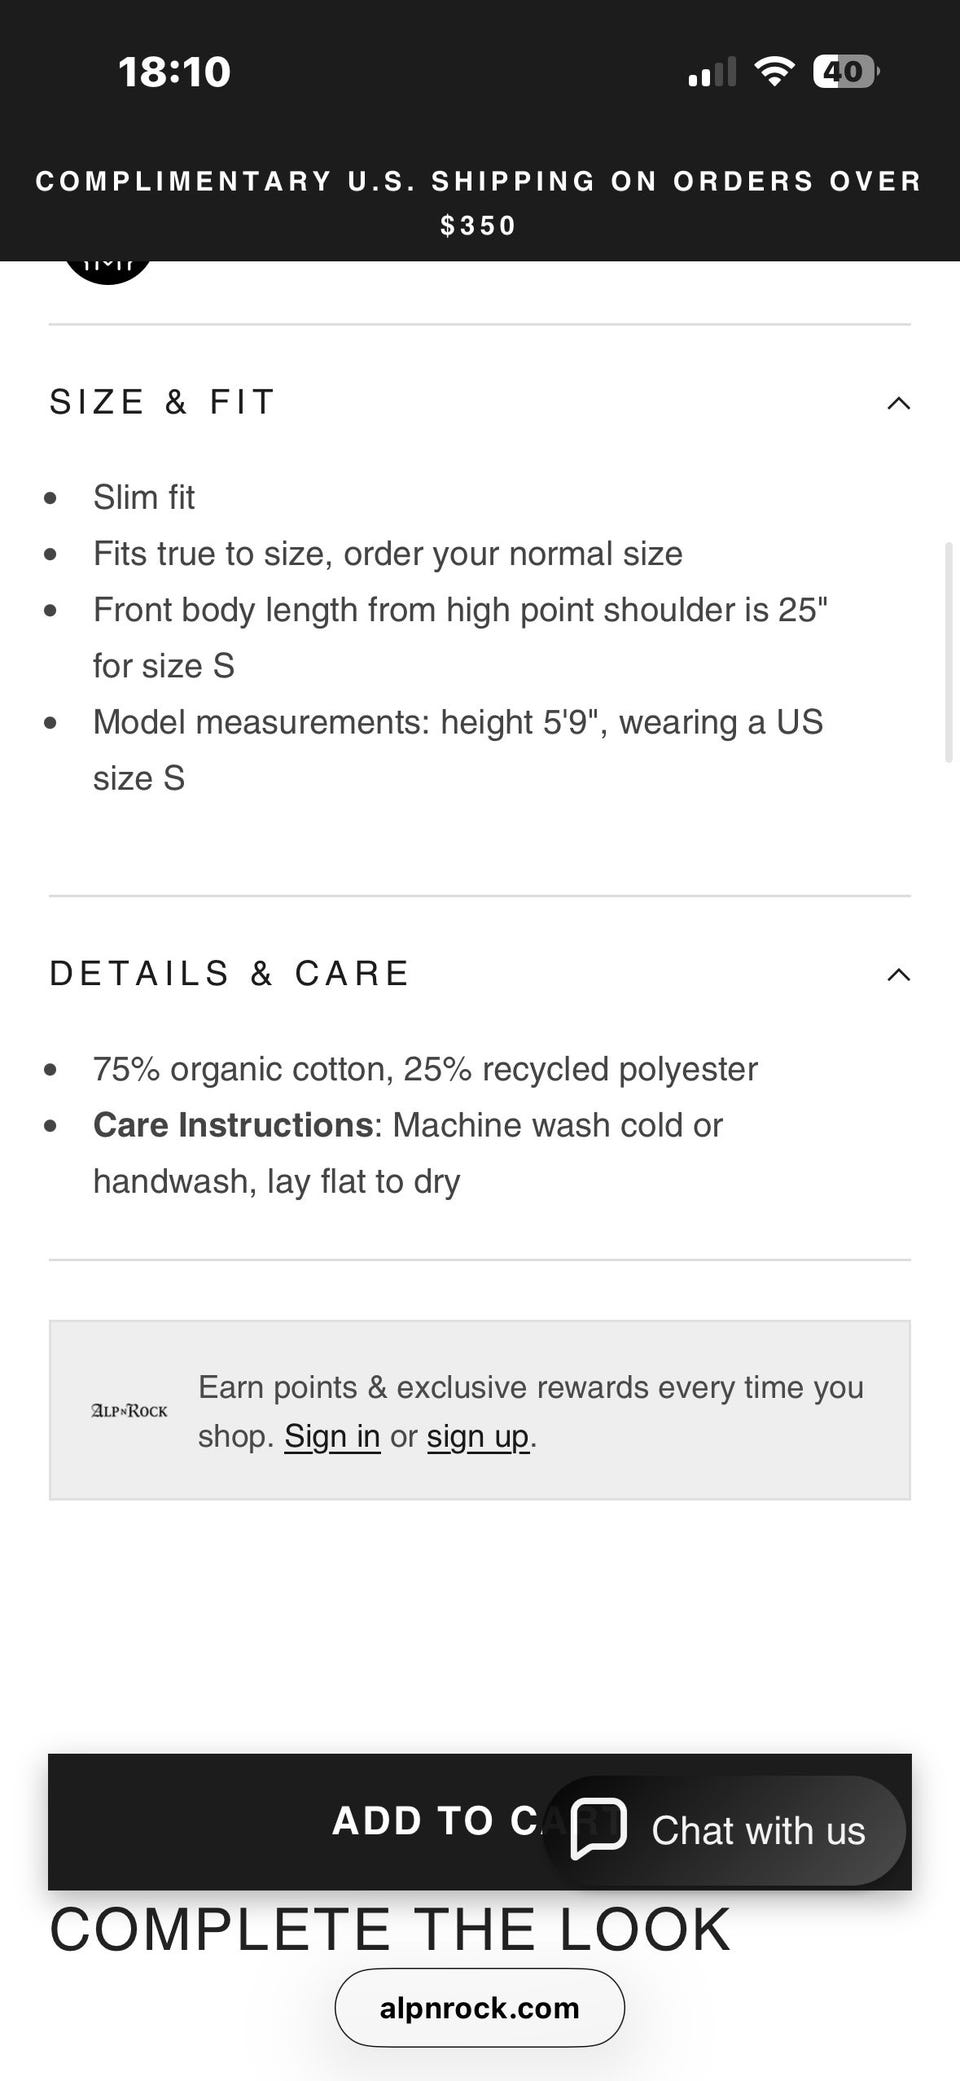Viewport: 960px width, 2081px height.
Task: Open the Sign in link
Action: coord(332,1436)
